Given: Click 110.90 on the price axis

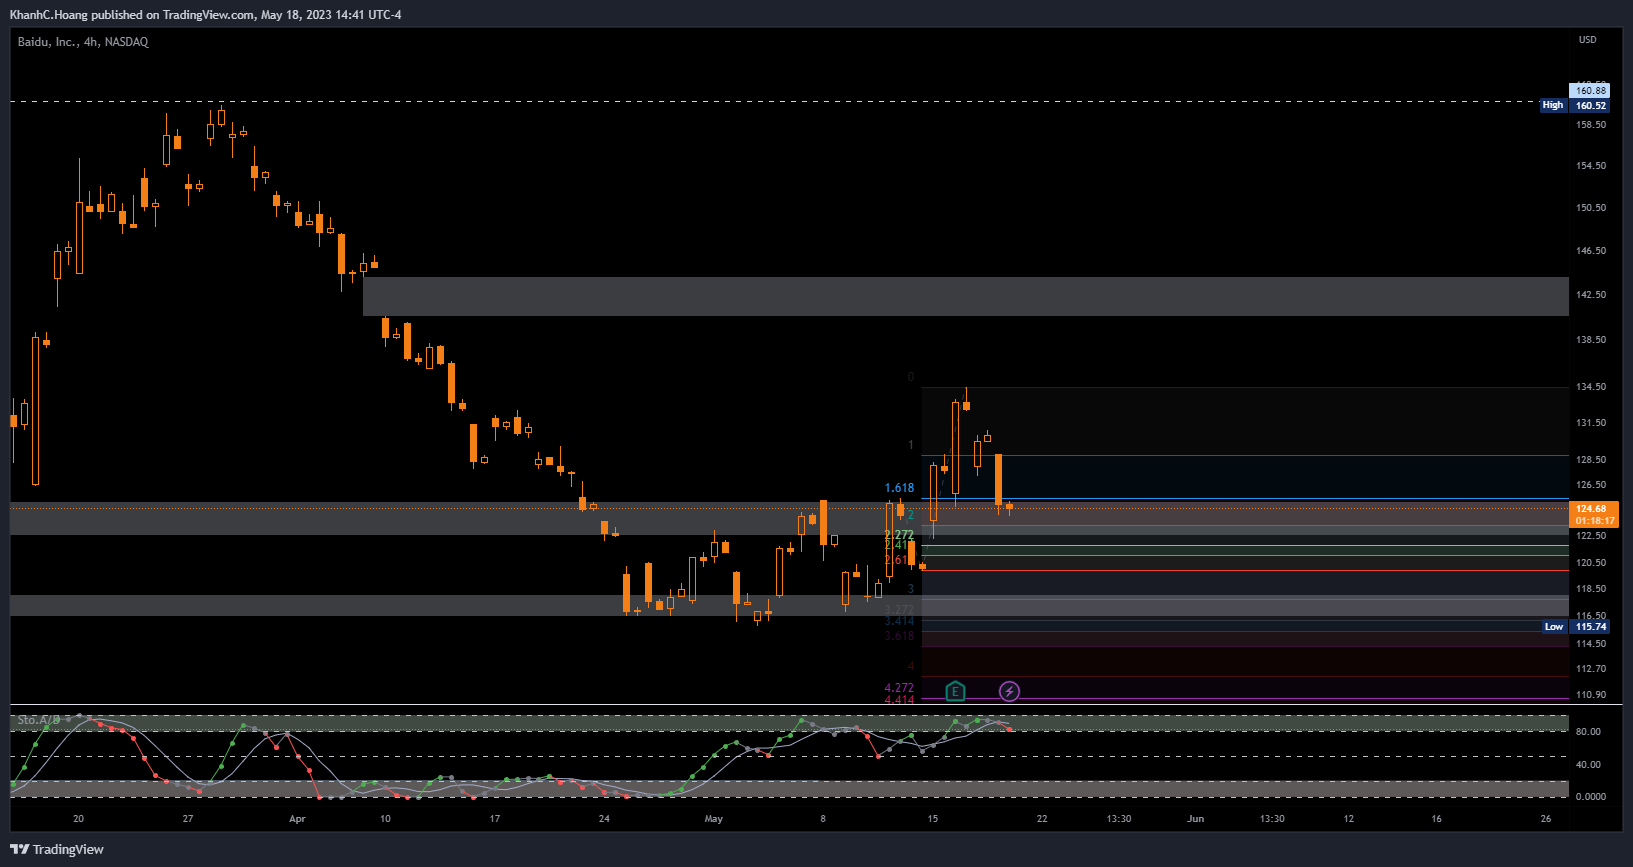Looking at the screenshot, I should point(1591,695).
